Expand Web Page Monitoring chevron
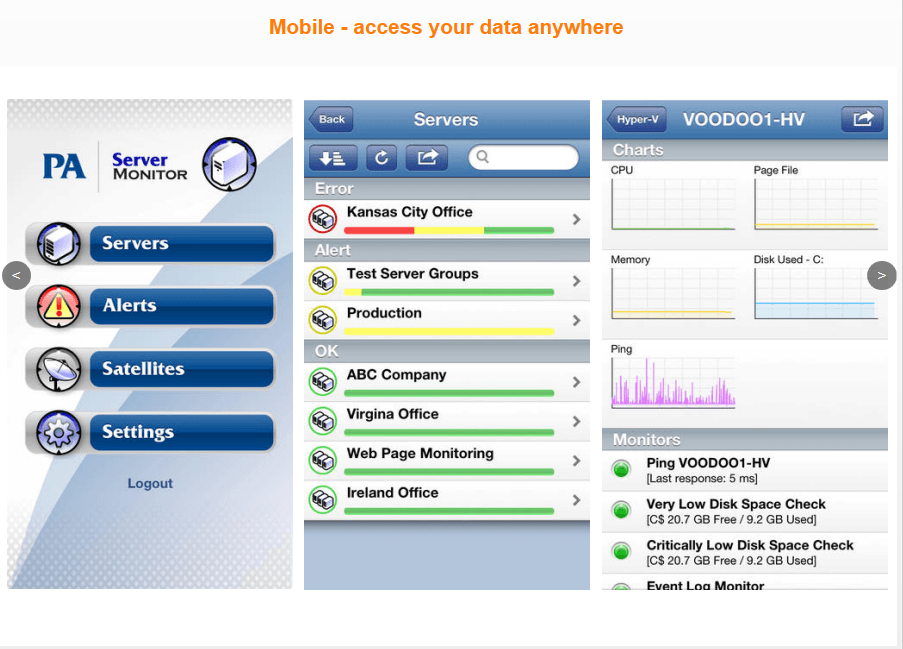This screenshot has width=903, height=649. (576, 460)
